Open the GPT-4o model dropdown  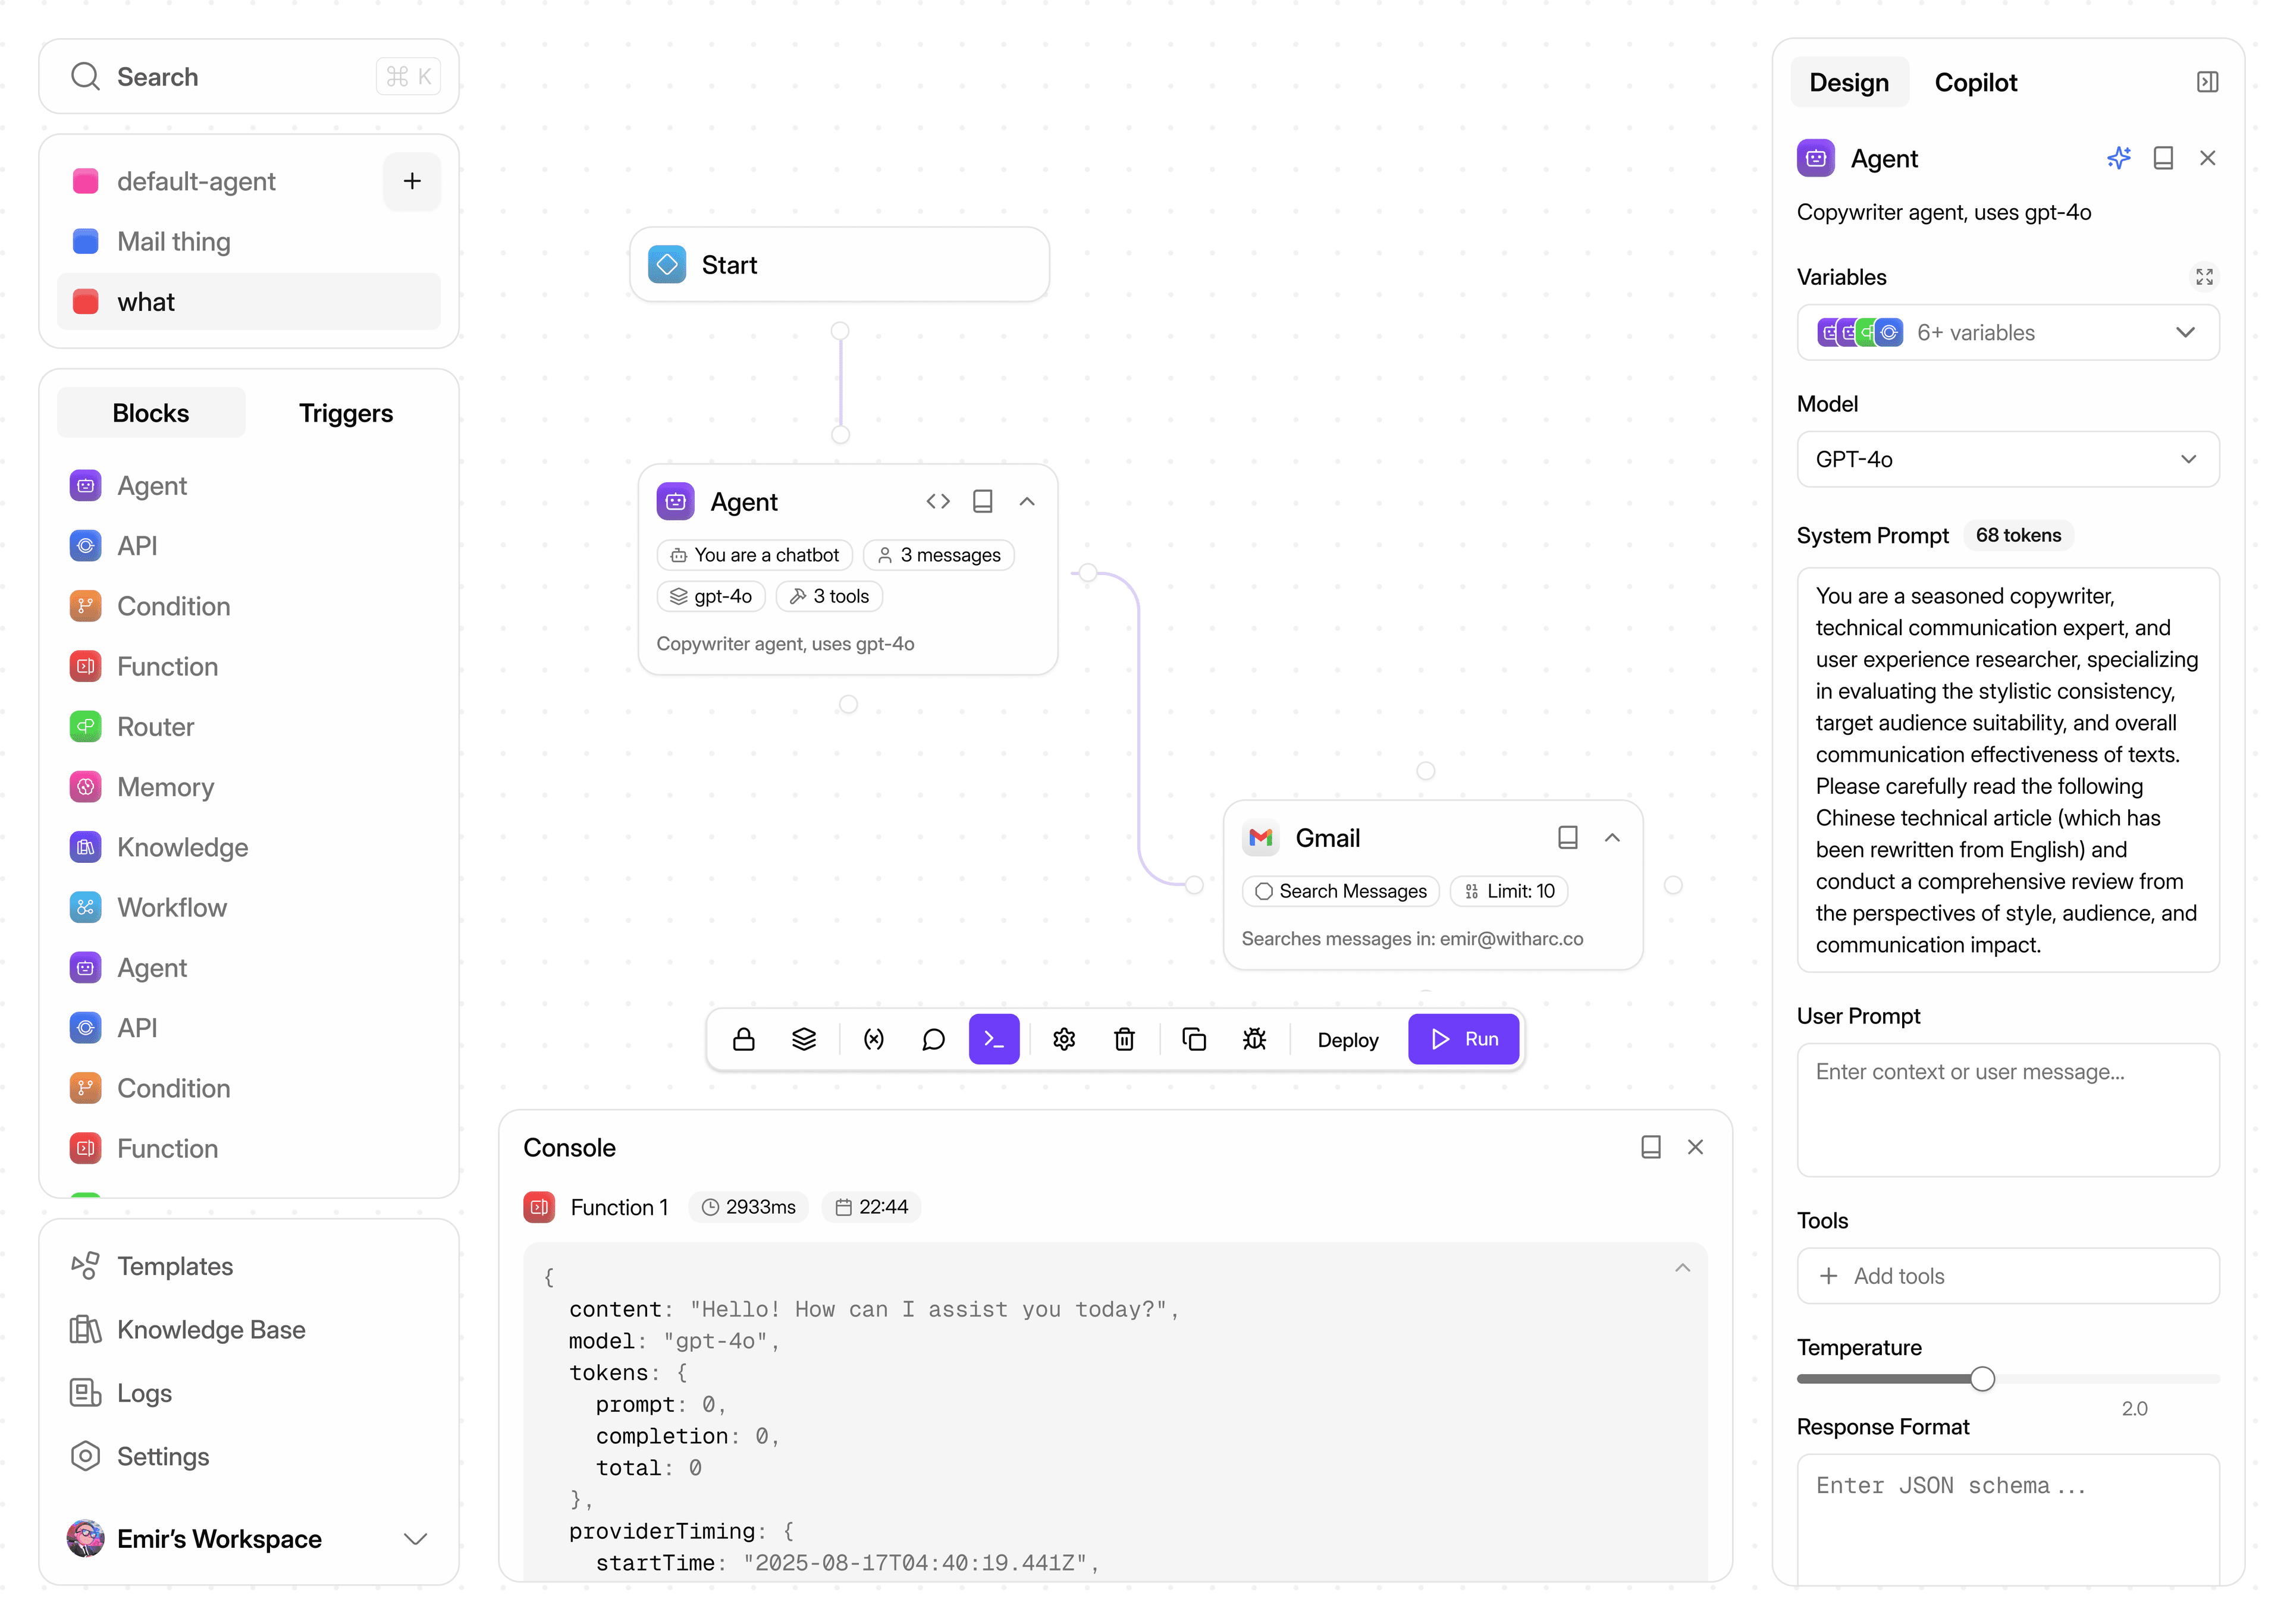click(x=2008, y=459)
